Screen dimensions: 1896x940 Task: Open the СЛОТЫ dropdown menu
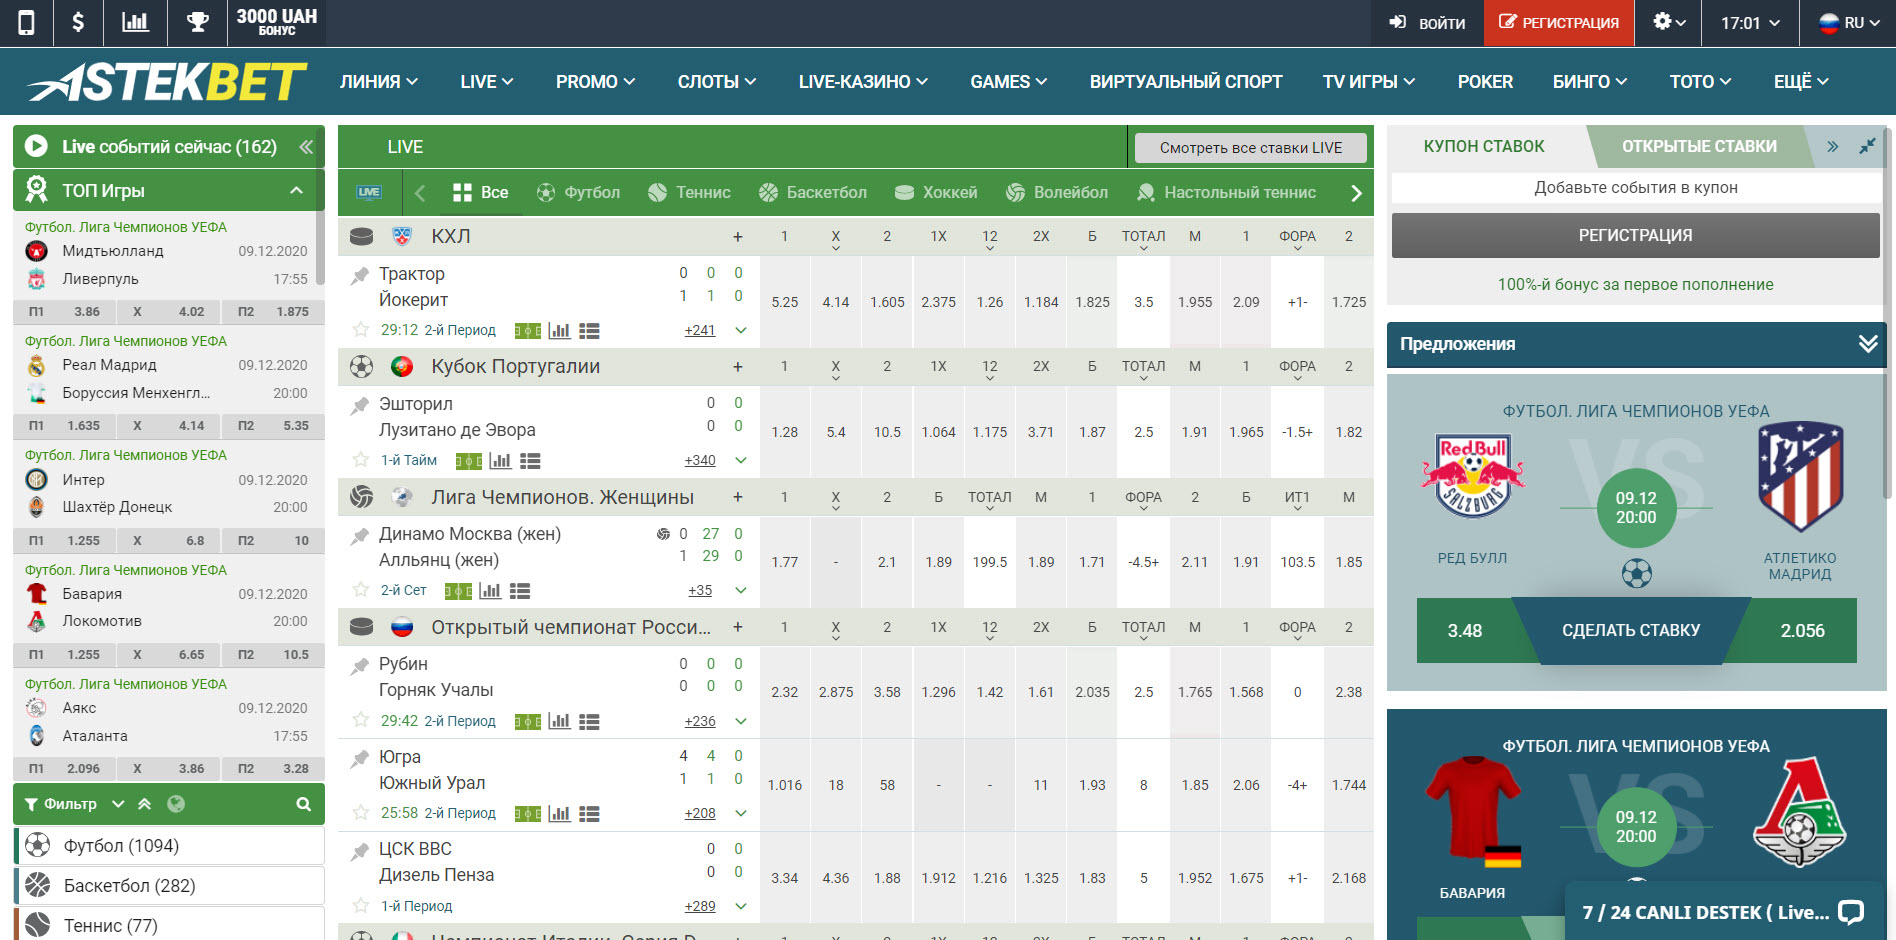(x=717, y=82)
